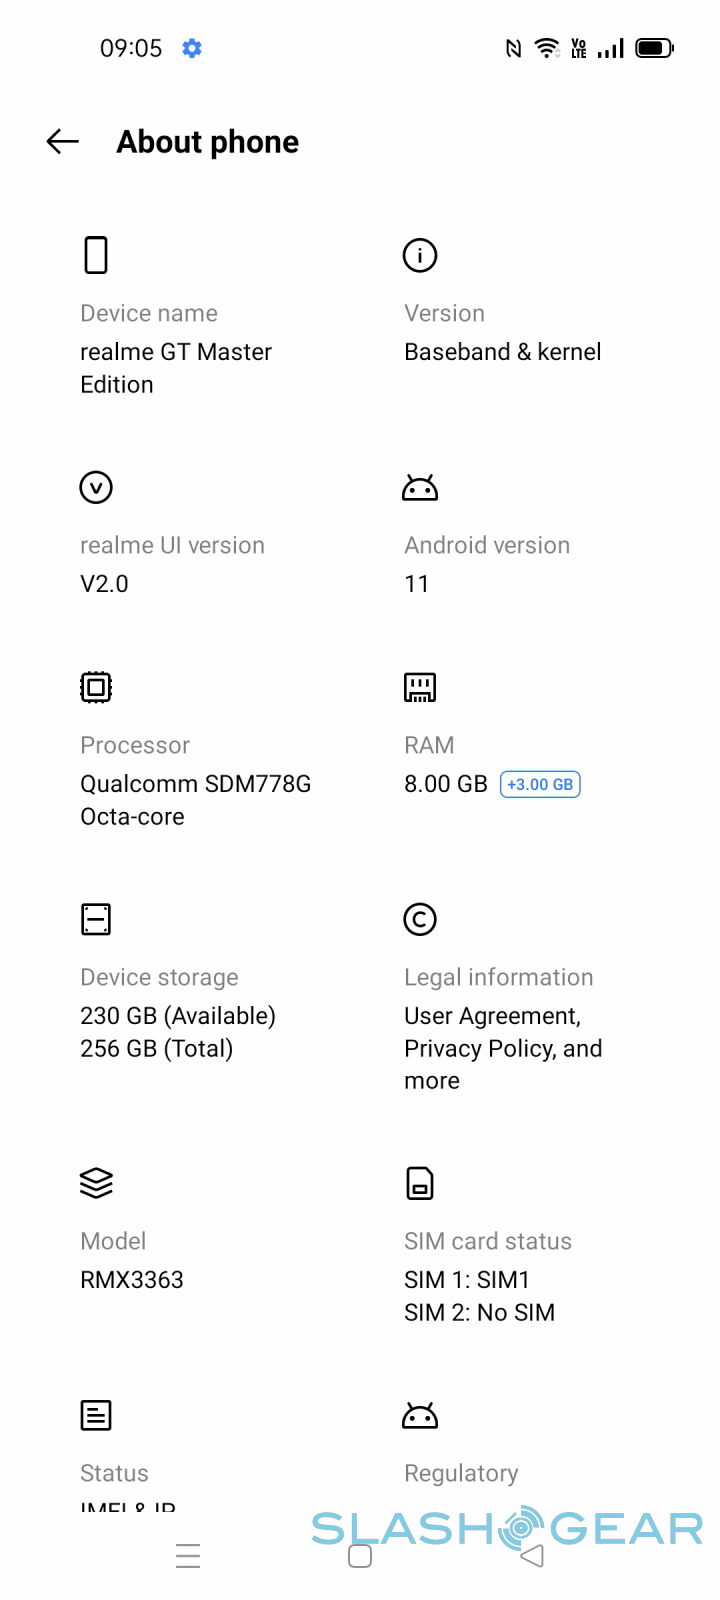Tap the Android version robot icon

420,487
